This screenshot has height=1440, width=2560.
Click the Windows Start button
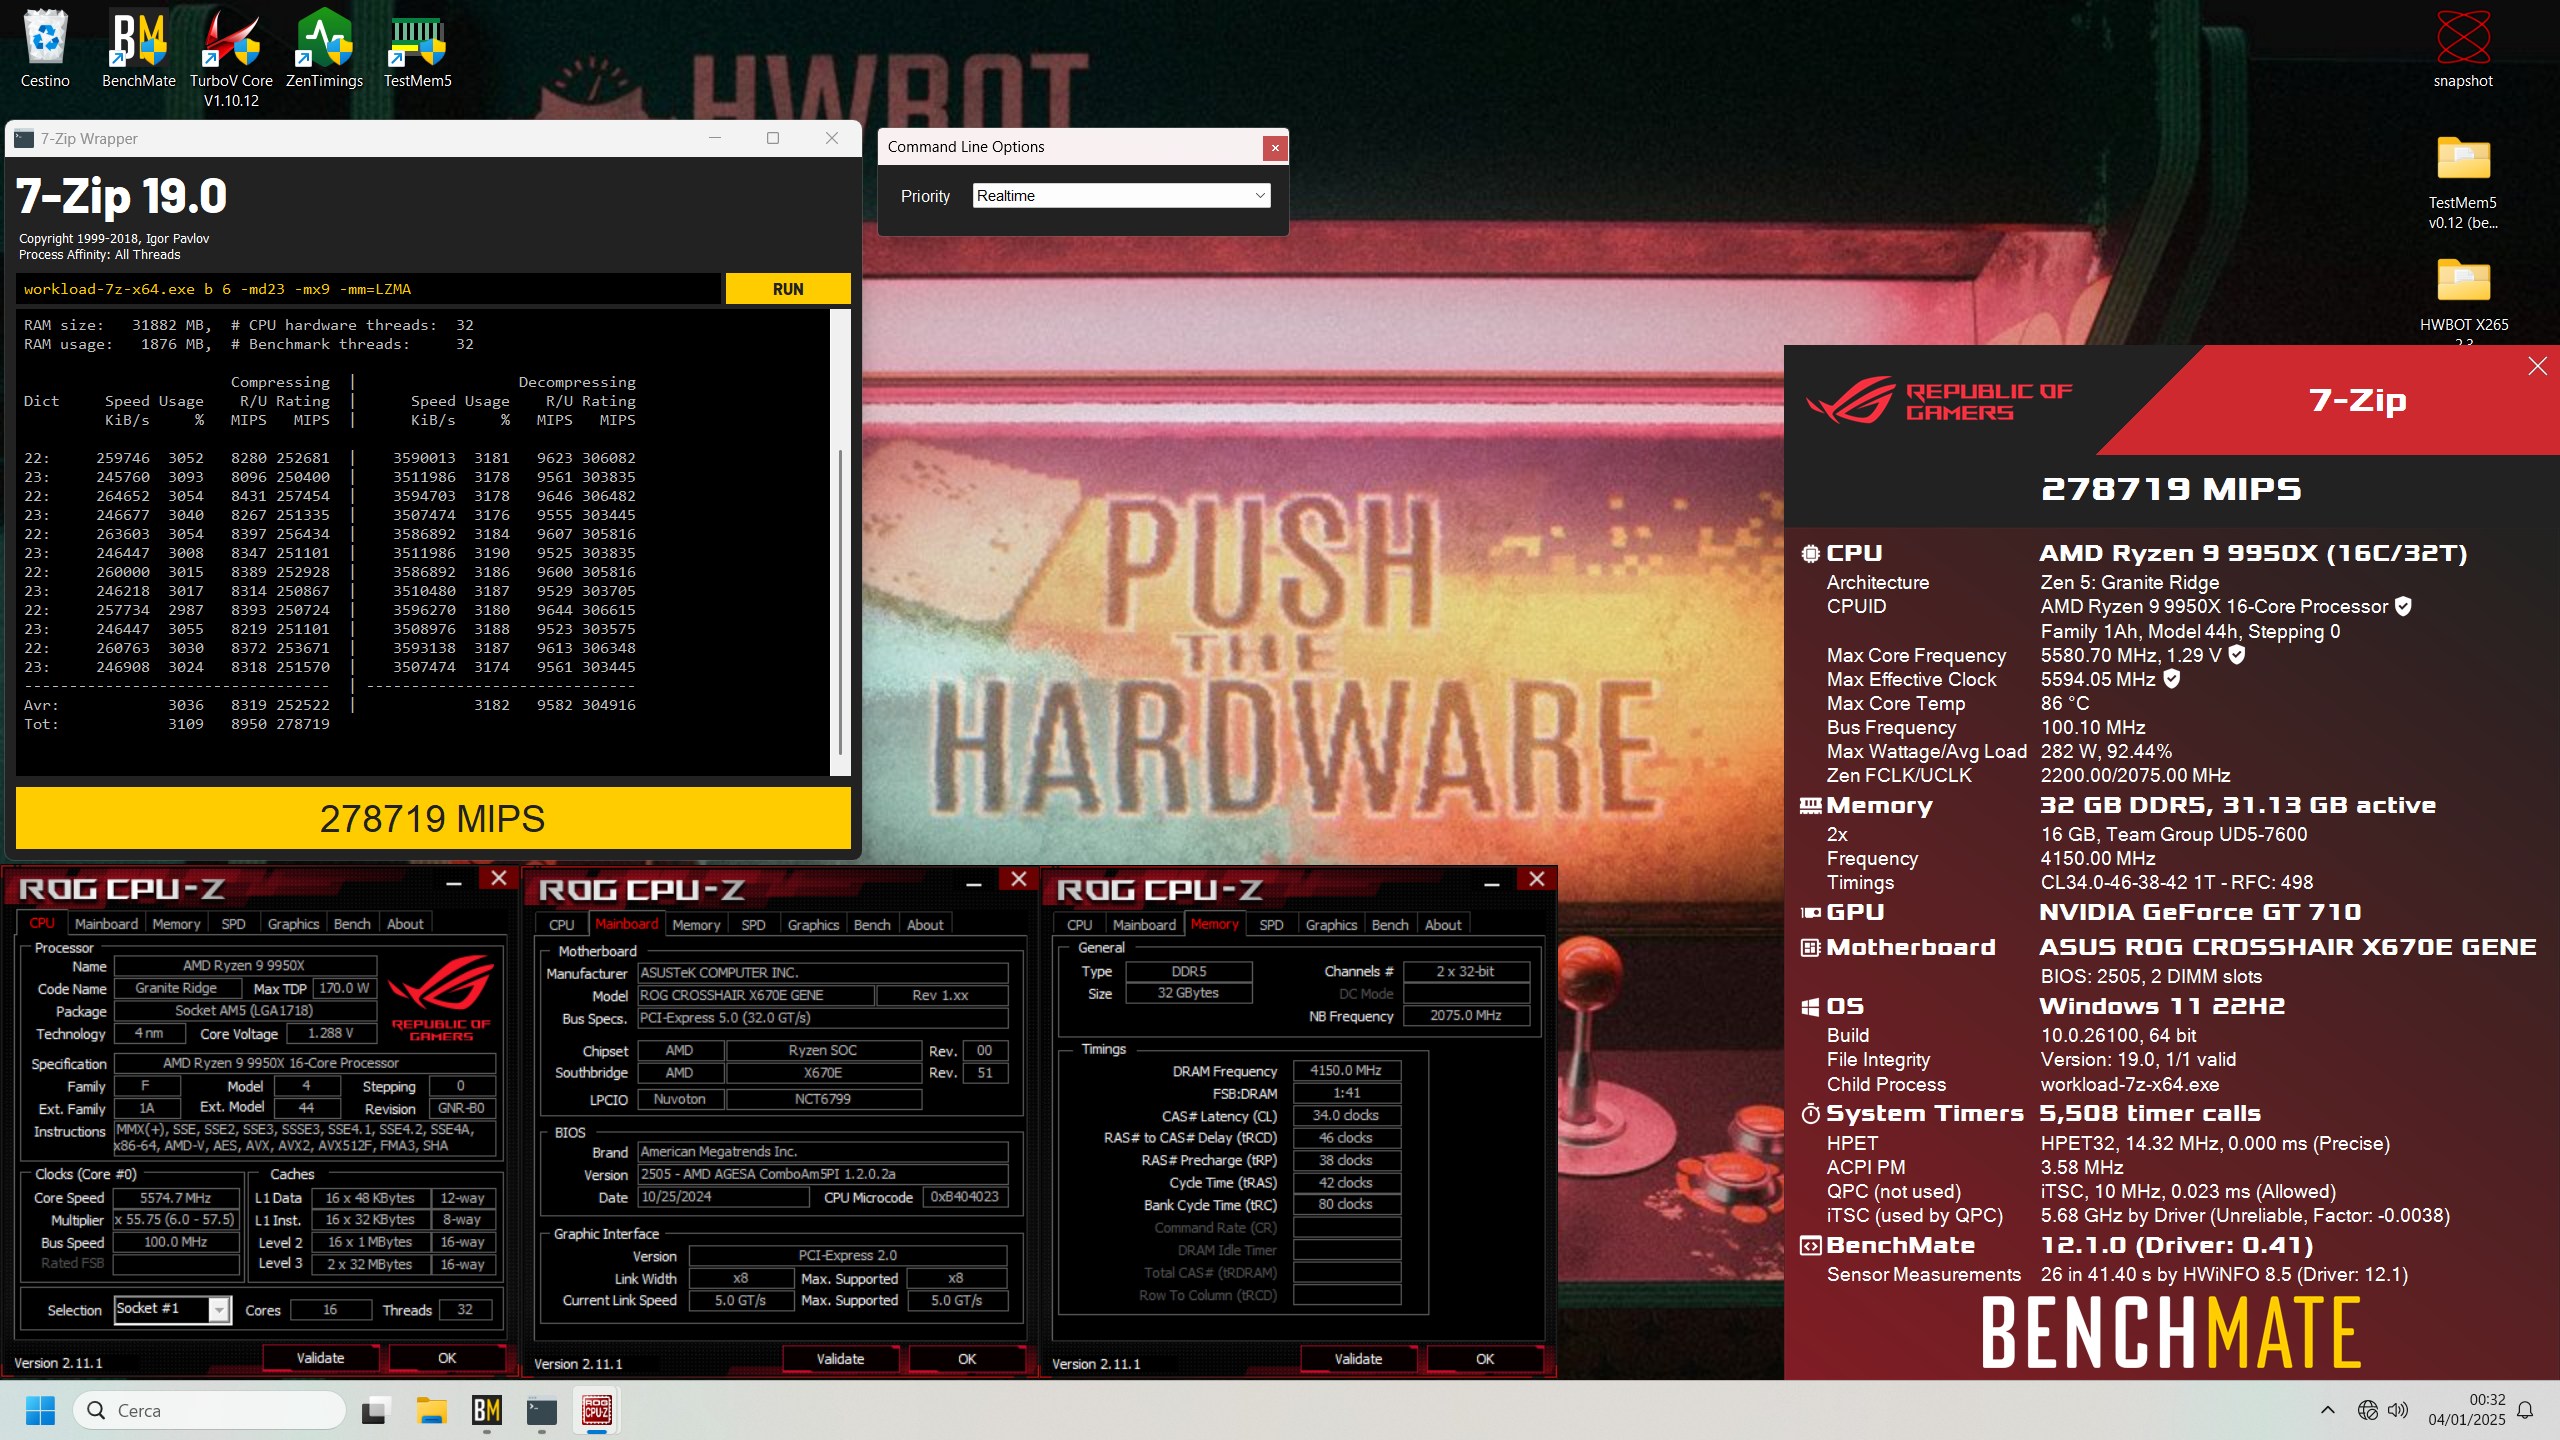point(40,1410)
